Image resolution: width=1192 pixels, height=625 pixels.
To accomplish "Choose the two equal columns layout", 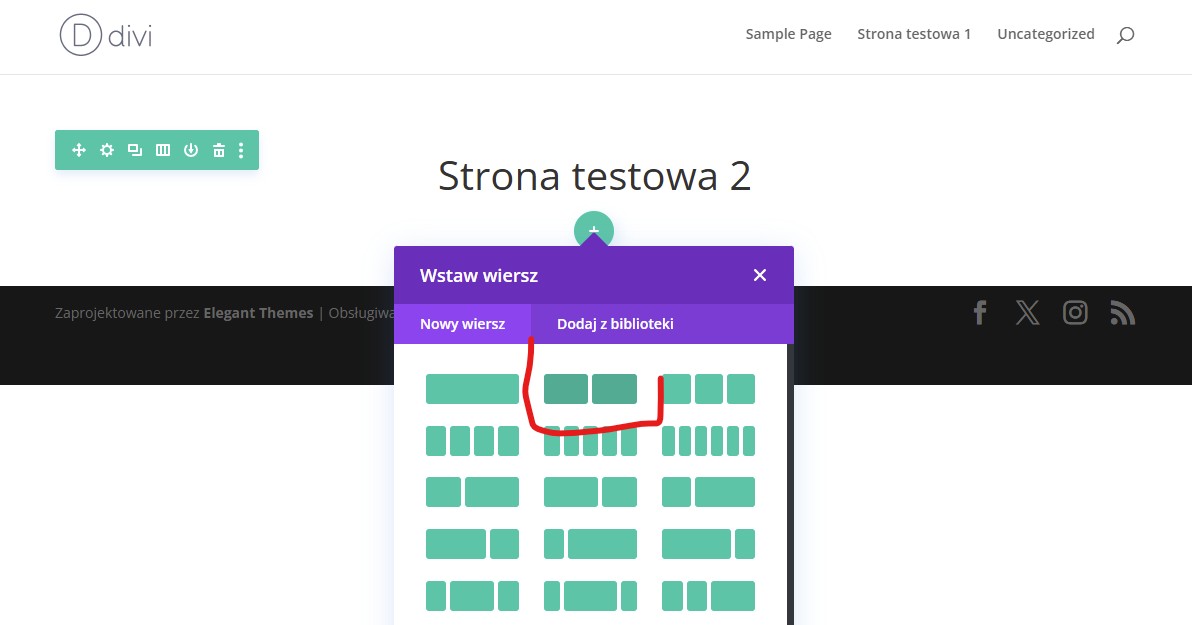I will pyautogui.click(x=590, y=389).
